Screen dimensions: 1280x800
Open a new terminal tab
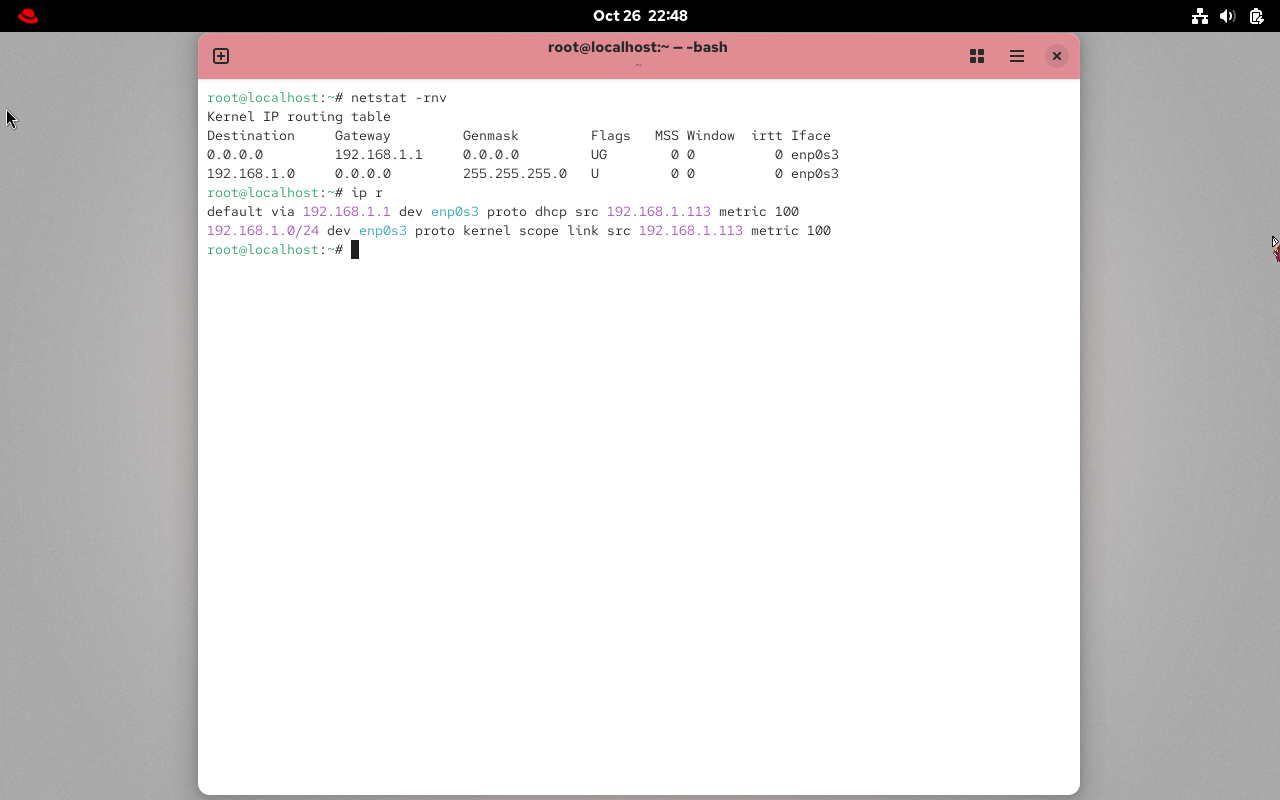click(x=220, y=56)
